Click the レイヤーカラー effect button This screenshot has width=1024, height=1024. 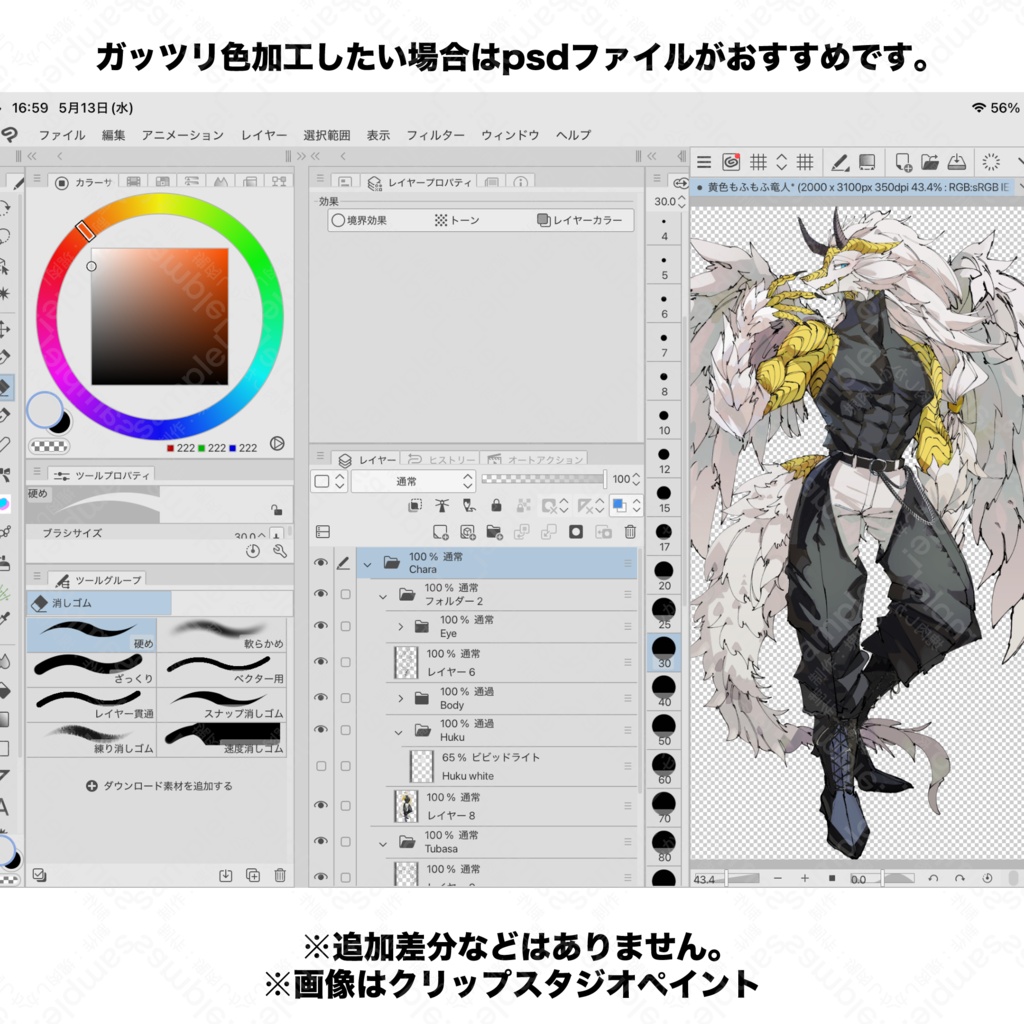click(x=579, y=221)
